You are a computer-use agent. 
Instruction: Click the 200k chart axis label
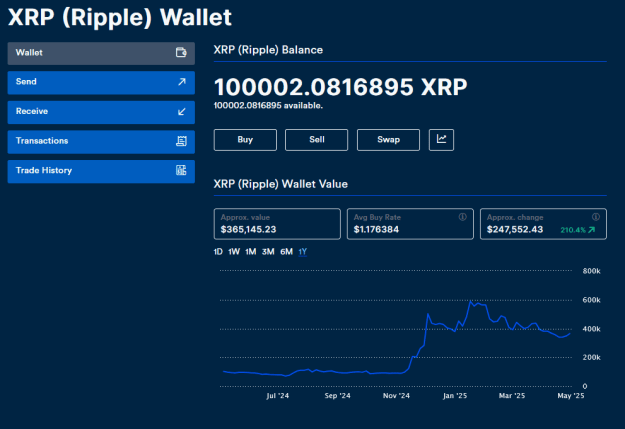pos(592,358)
